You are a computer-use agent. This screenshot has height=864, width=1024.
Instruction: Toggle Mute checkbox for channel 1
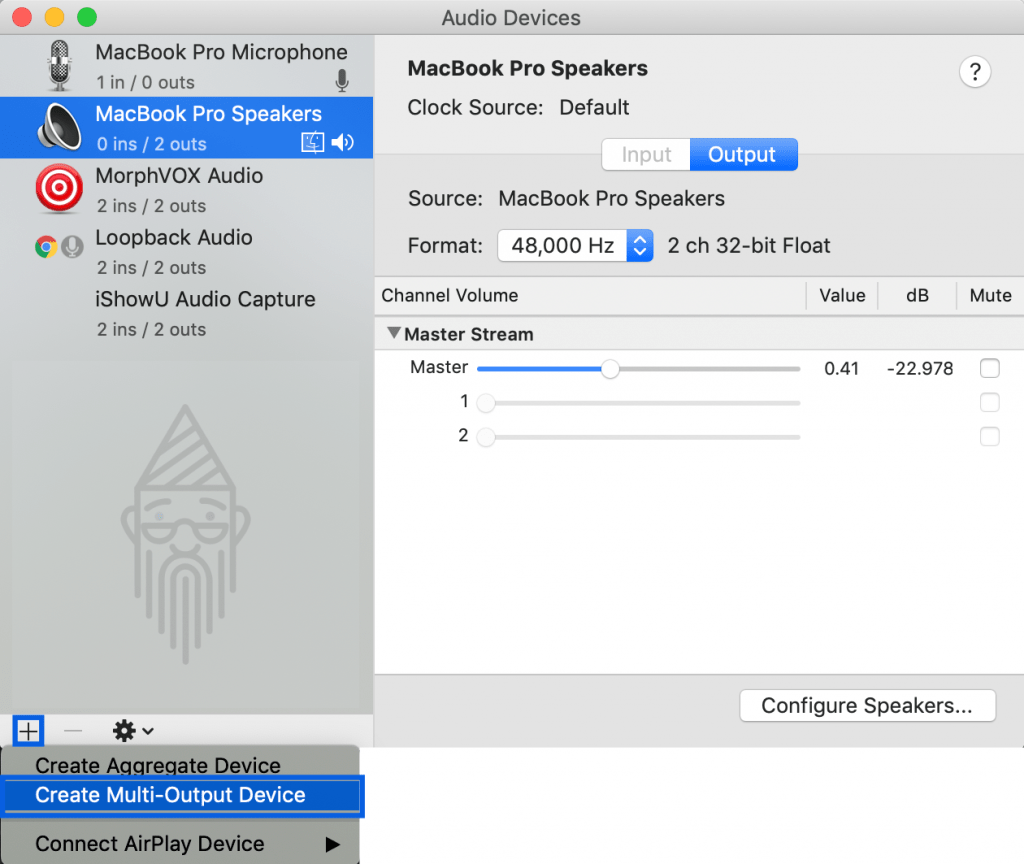[x=989, y=402]
